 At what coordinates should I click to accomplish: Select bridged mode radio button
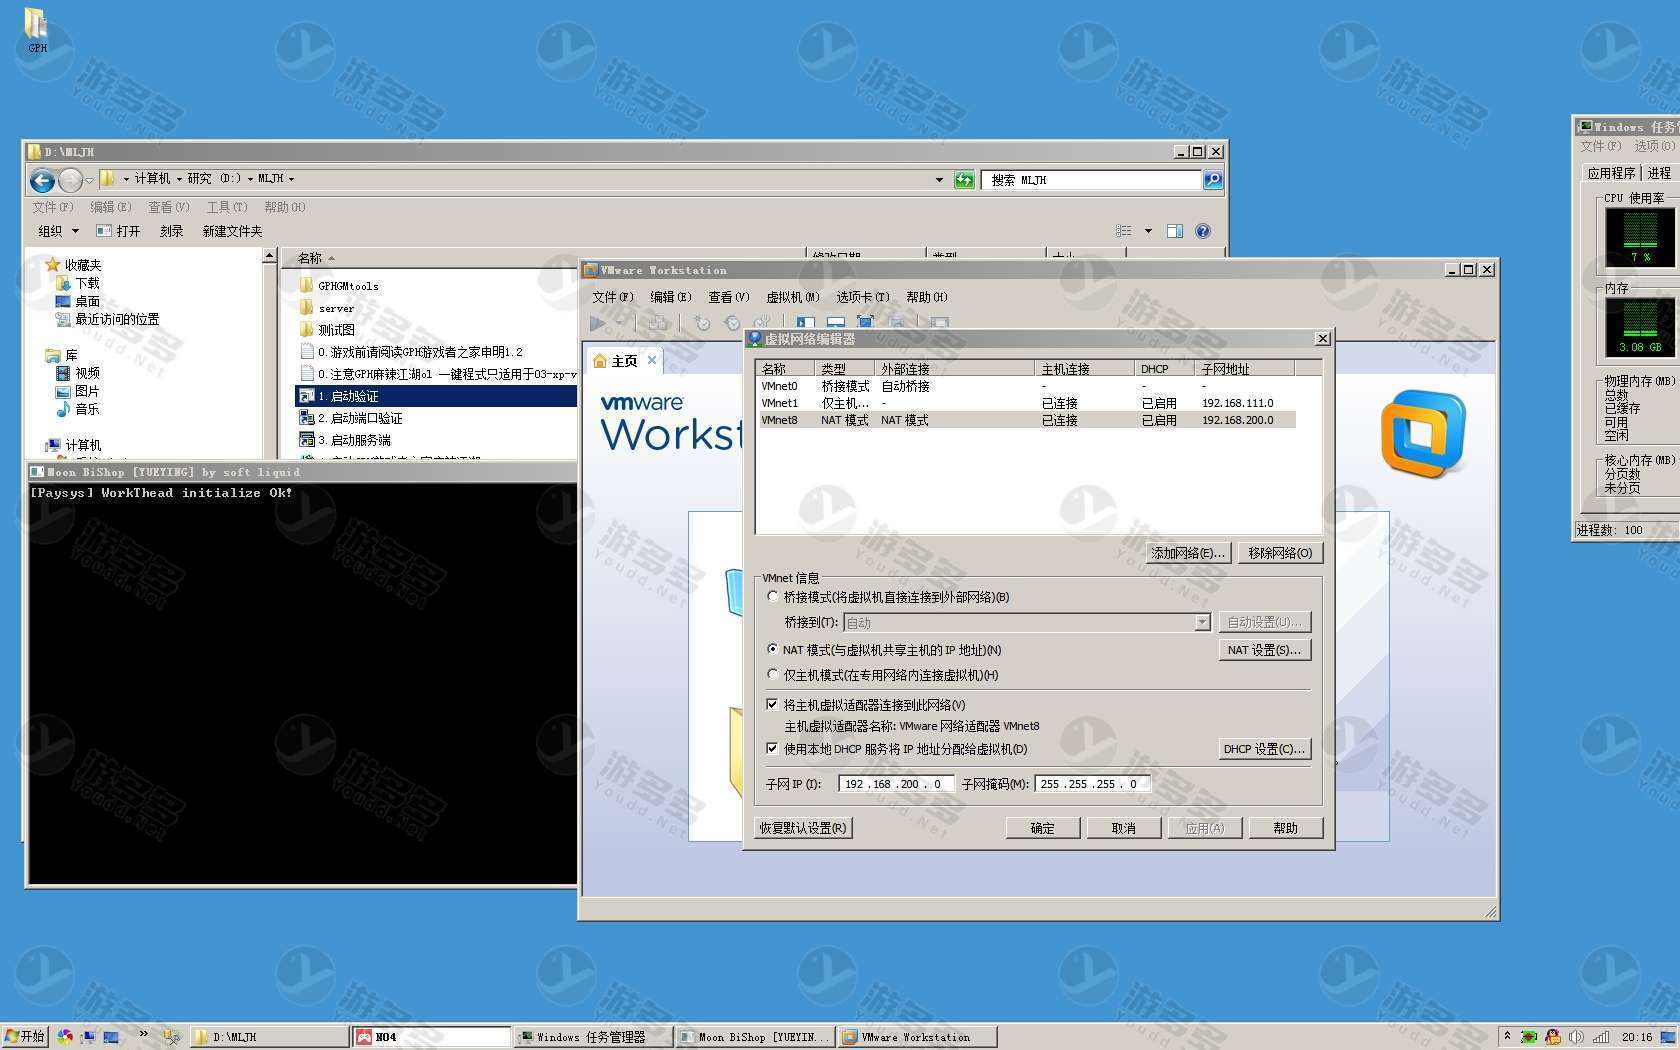pyautogui.click(x=772, y=596)
